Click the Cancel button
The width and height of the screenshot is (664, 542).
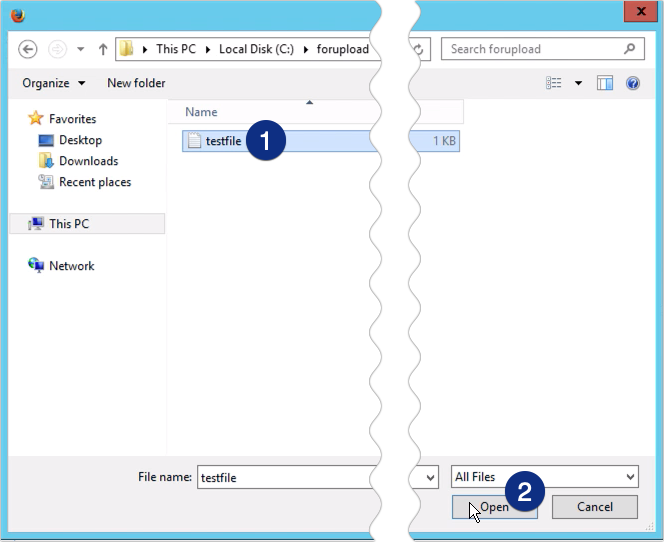pos(594,507)
